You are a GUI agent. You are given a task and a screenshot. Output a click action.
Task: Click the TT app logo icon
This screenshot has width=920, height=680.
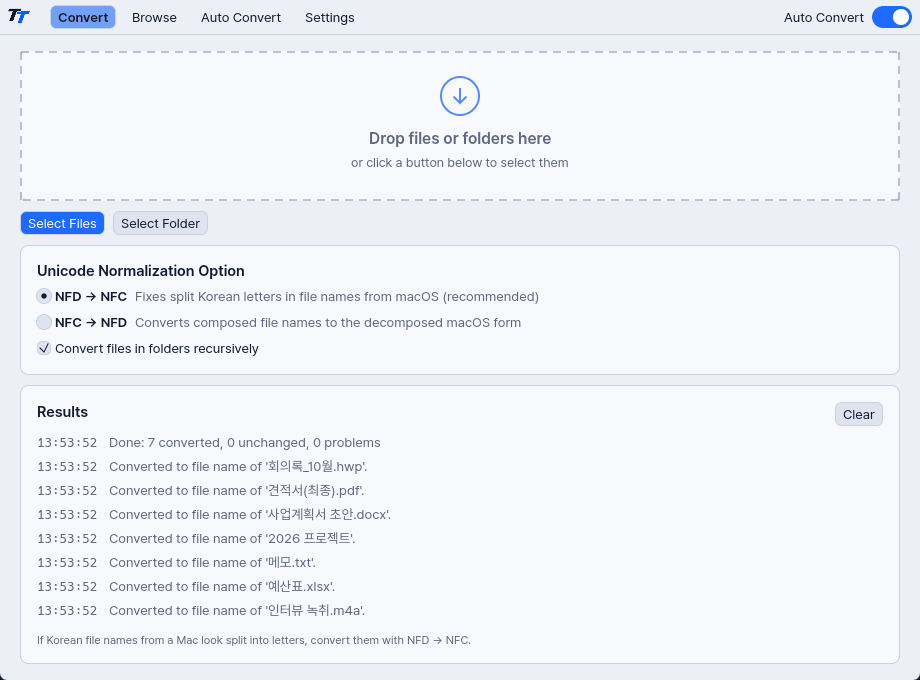(19, 16)
